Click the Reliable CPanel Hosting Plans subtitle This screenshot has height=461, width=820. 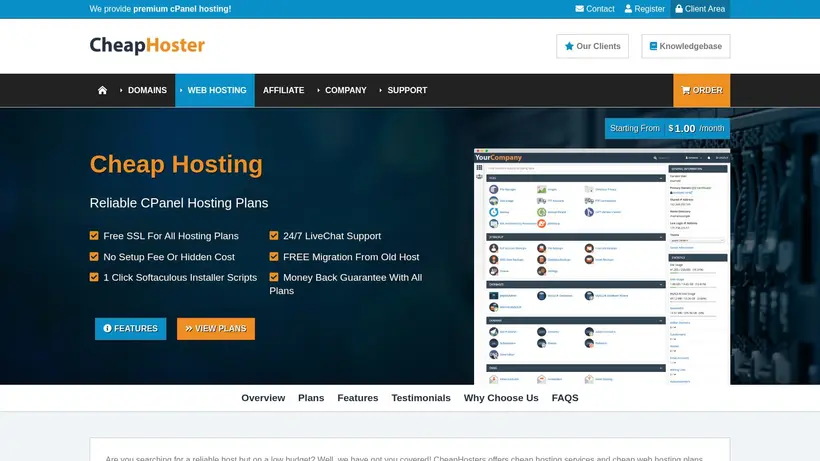click(179, 203)
